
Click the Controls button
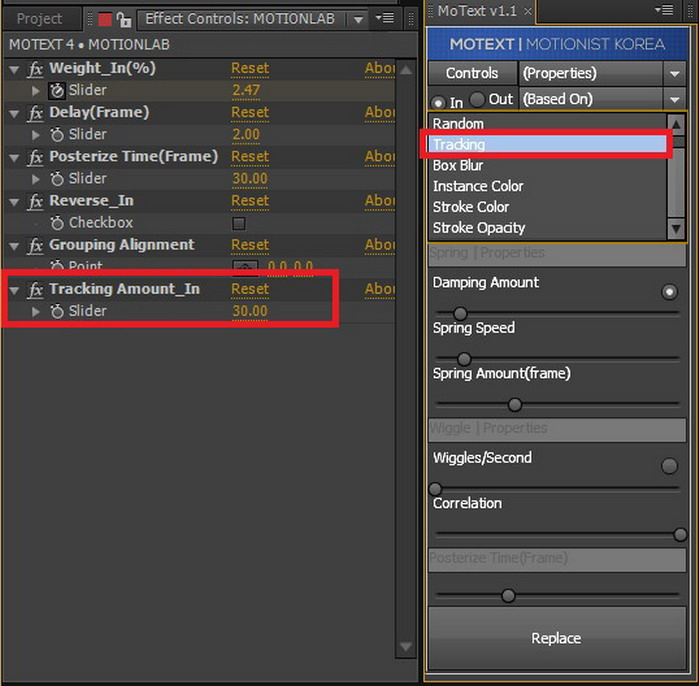coord(472,73)
